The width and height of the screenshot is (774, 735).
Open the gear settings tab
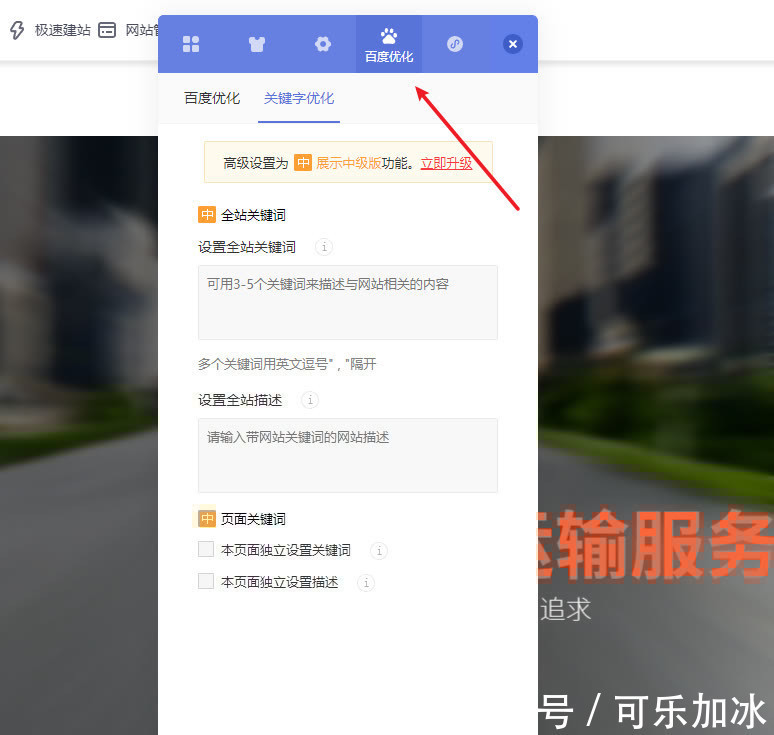[x=323, y=44]
